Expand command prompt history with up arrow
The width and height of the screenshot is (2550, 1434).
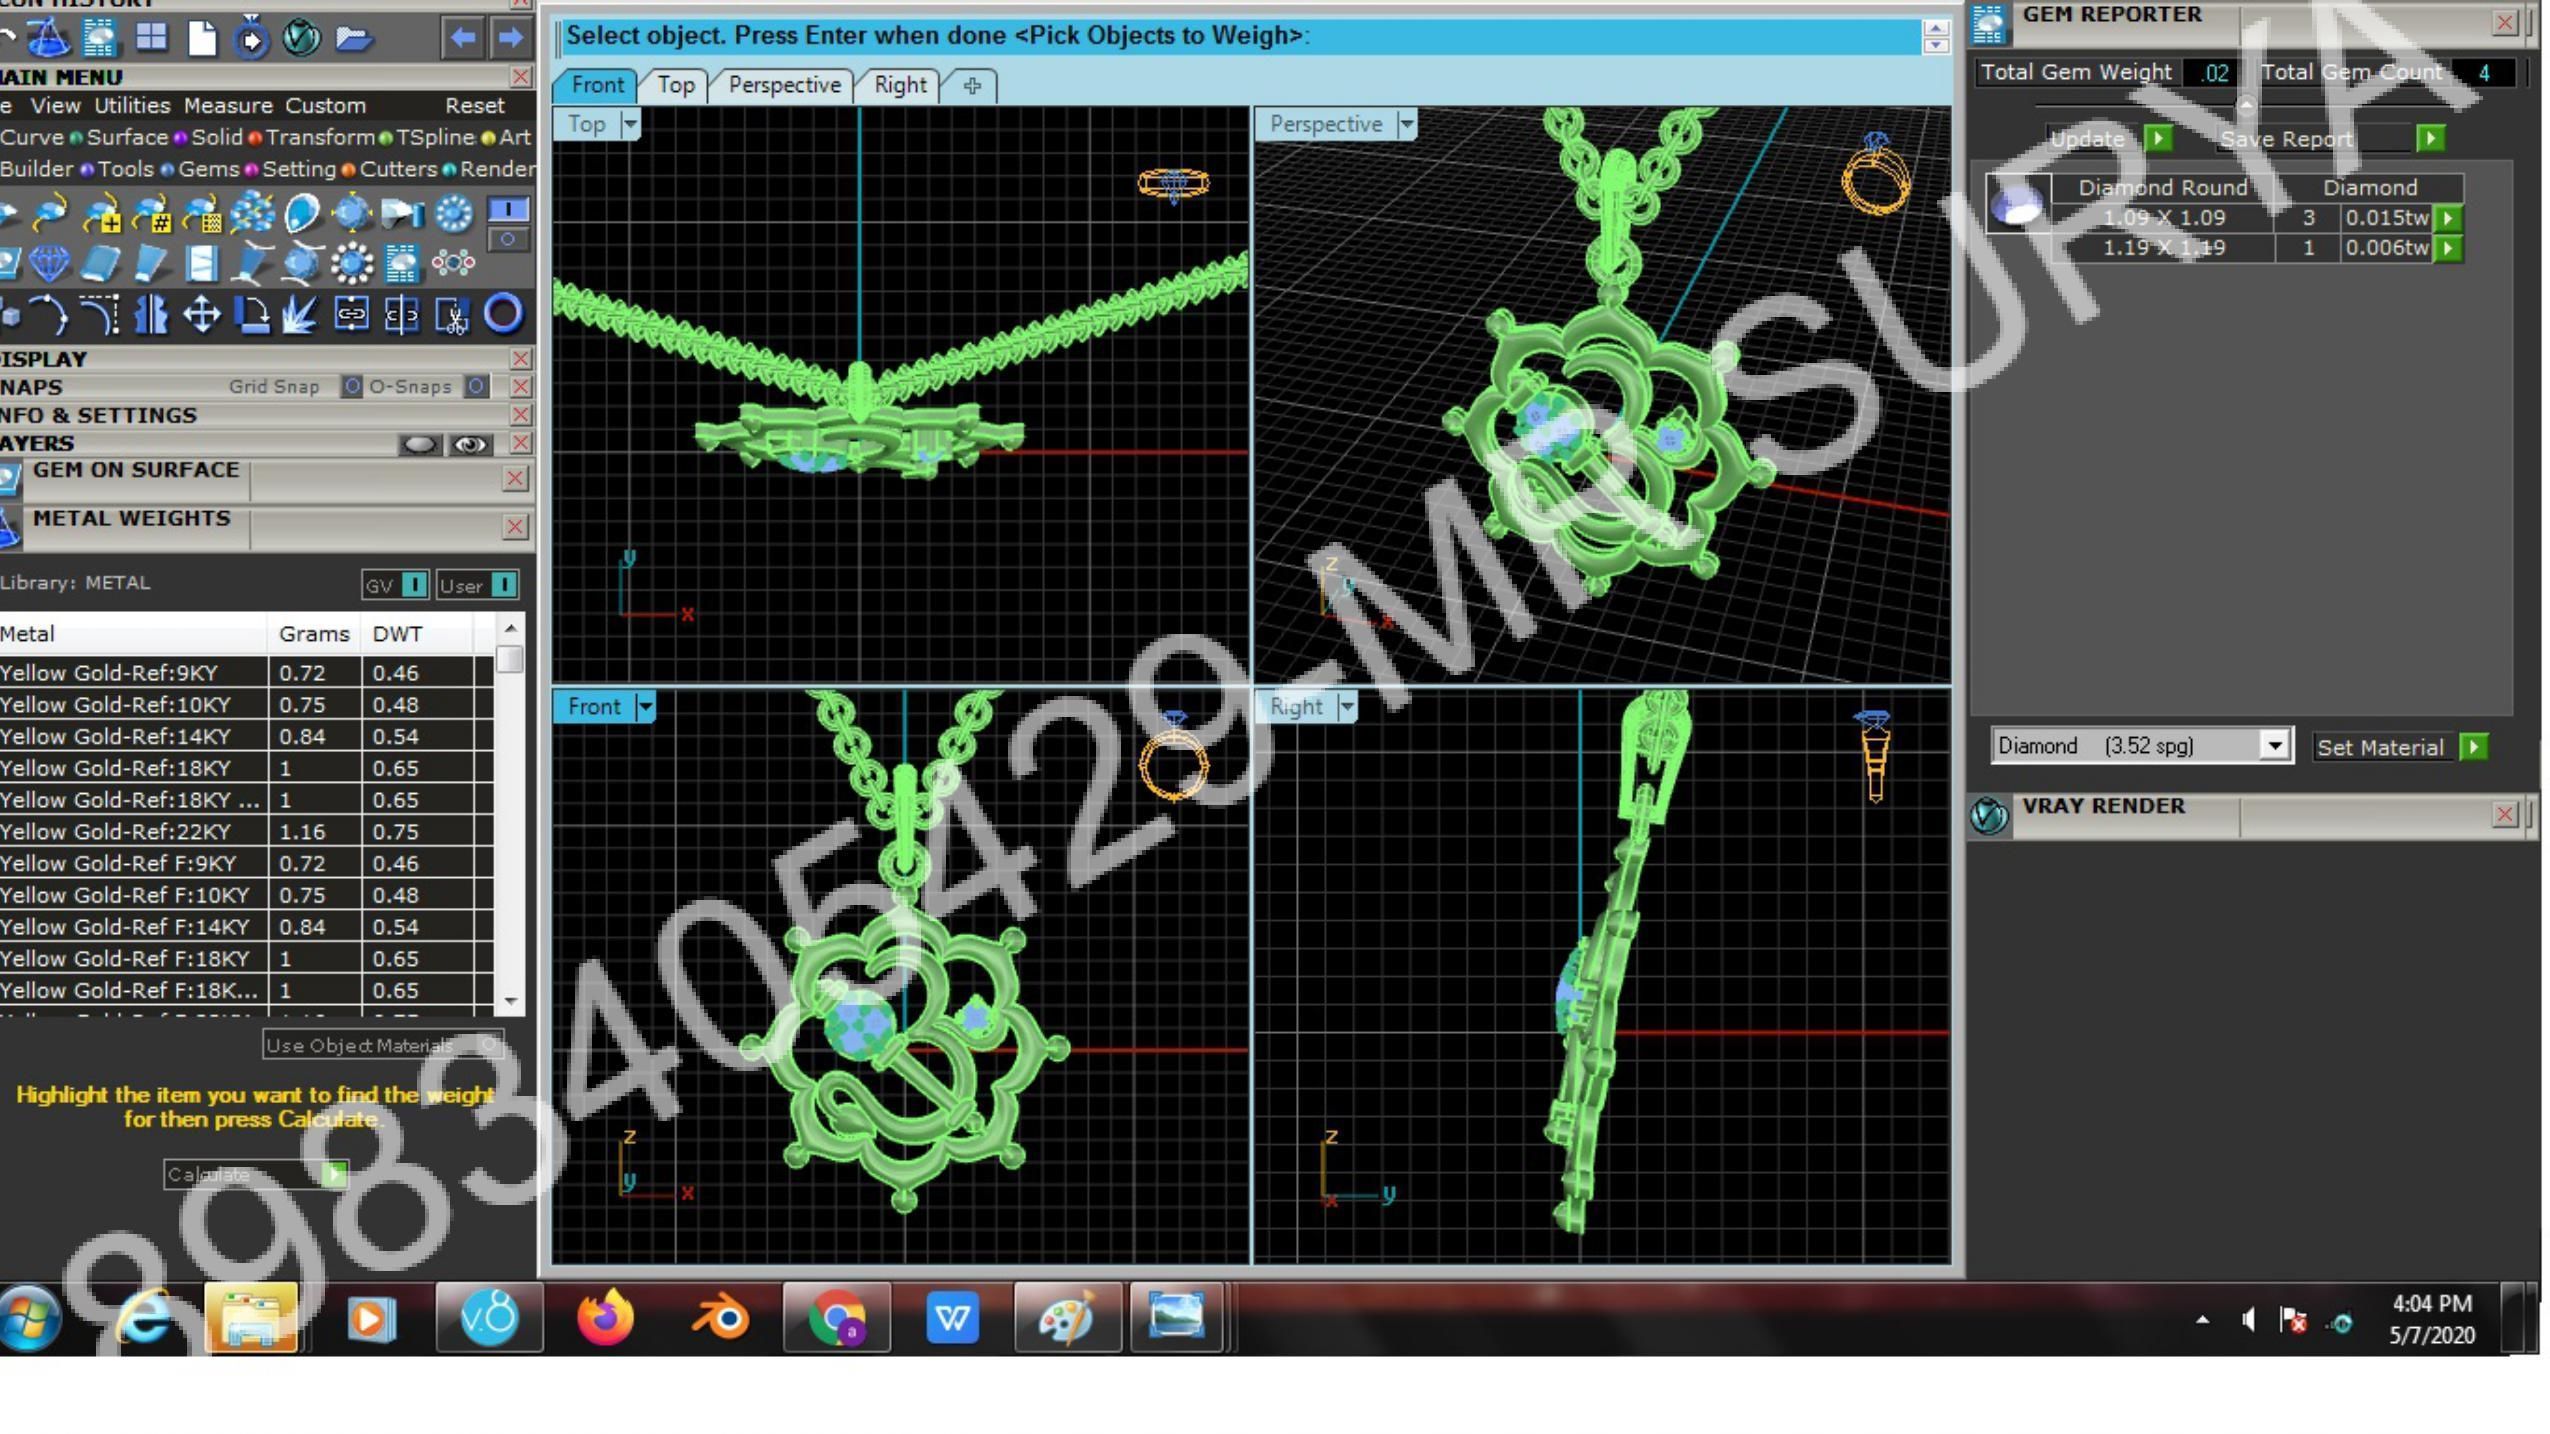pyautogui.click(x=1935, y=29)
